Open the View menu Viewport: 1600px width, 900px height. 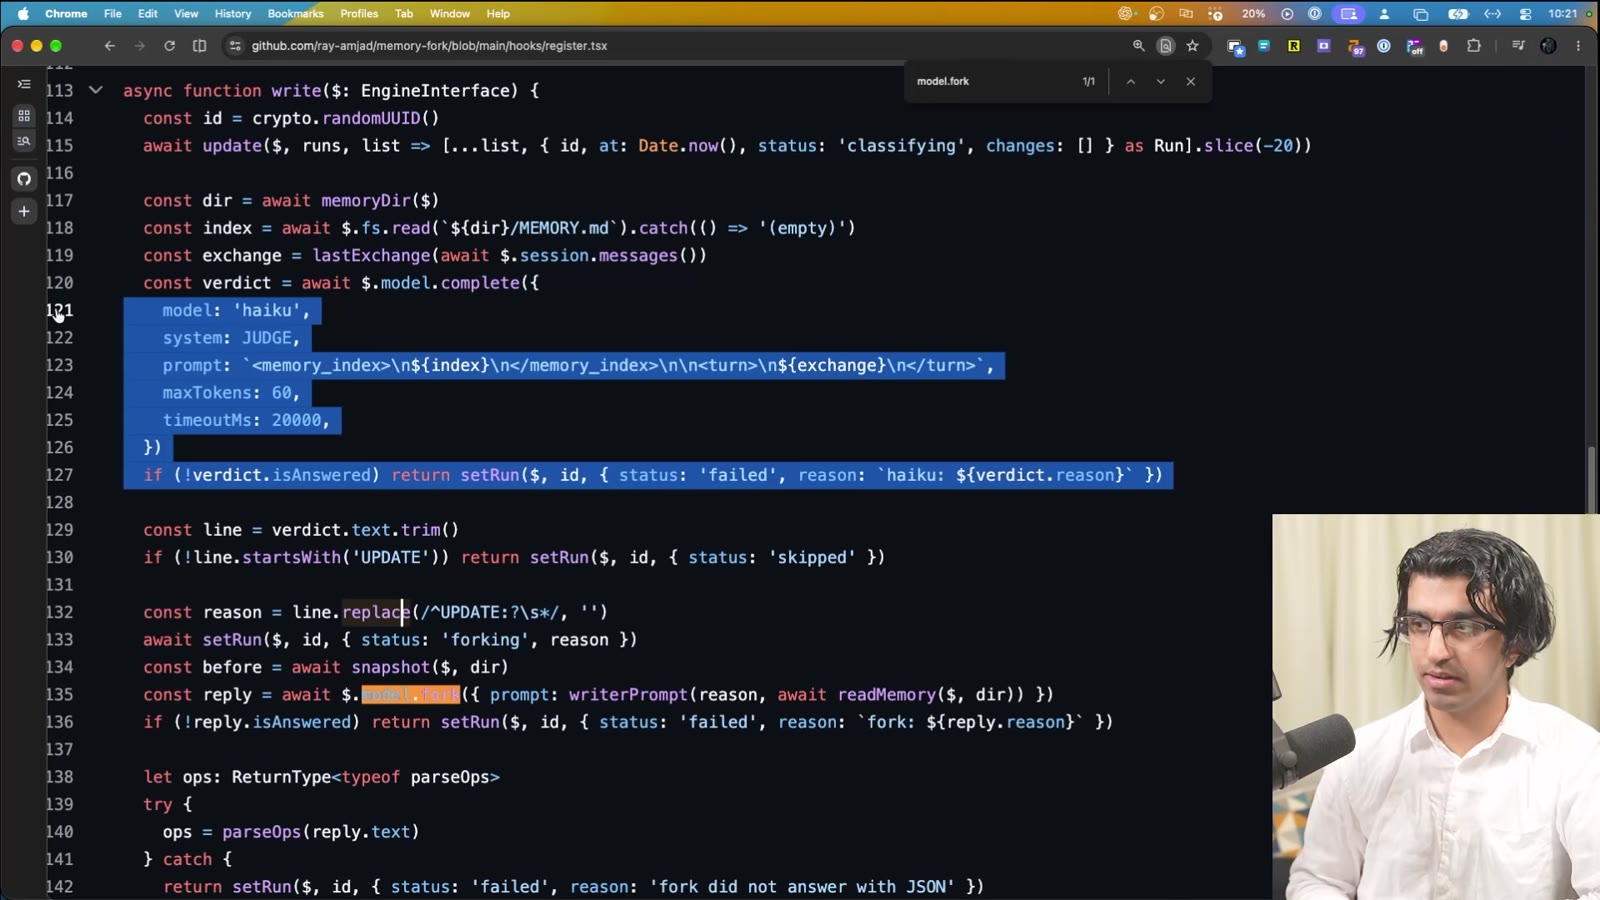186,14
